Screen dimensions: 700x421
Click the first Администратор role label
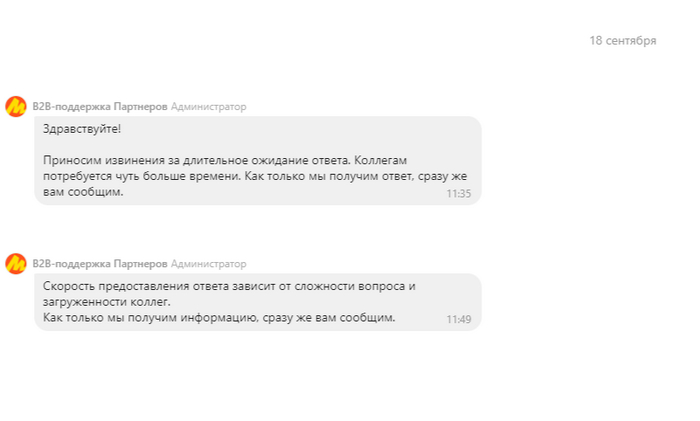(x=208, y=107)
